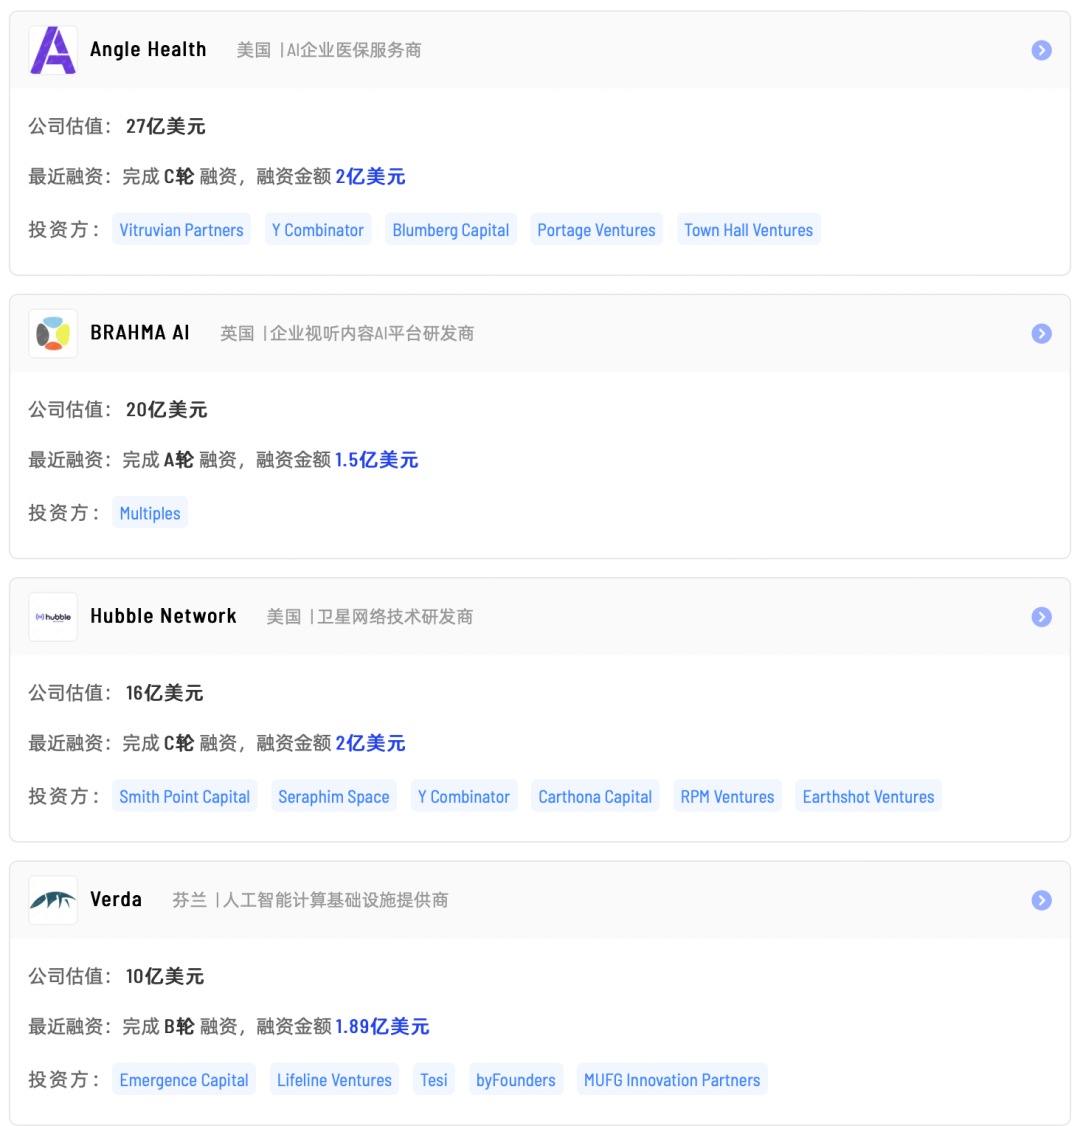The image size is (1080, 1126).
Task: Click Angle Health funding amount 2亿美元
Action: coord(370,177)
